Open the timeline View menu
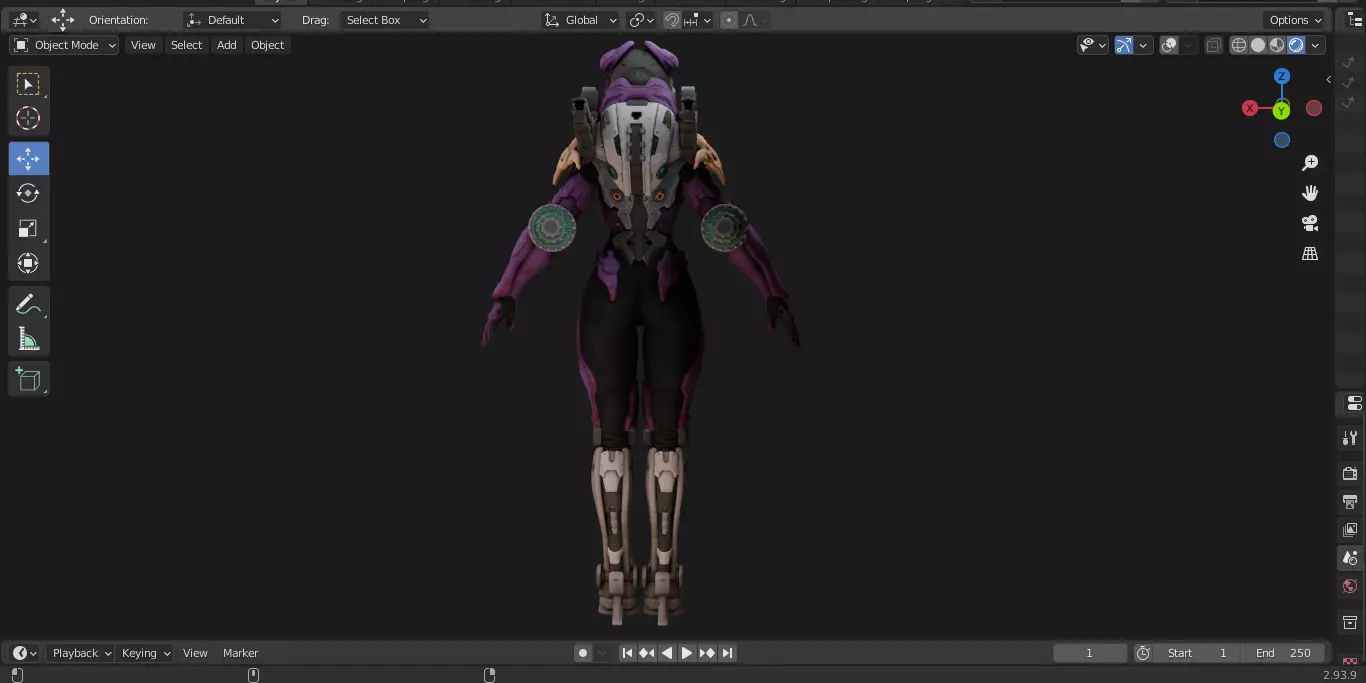Image resolution: width=1366 pixels, height=683 pixels. click(195, 653)
